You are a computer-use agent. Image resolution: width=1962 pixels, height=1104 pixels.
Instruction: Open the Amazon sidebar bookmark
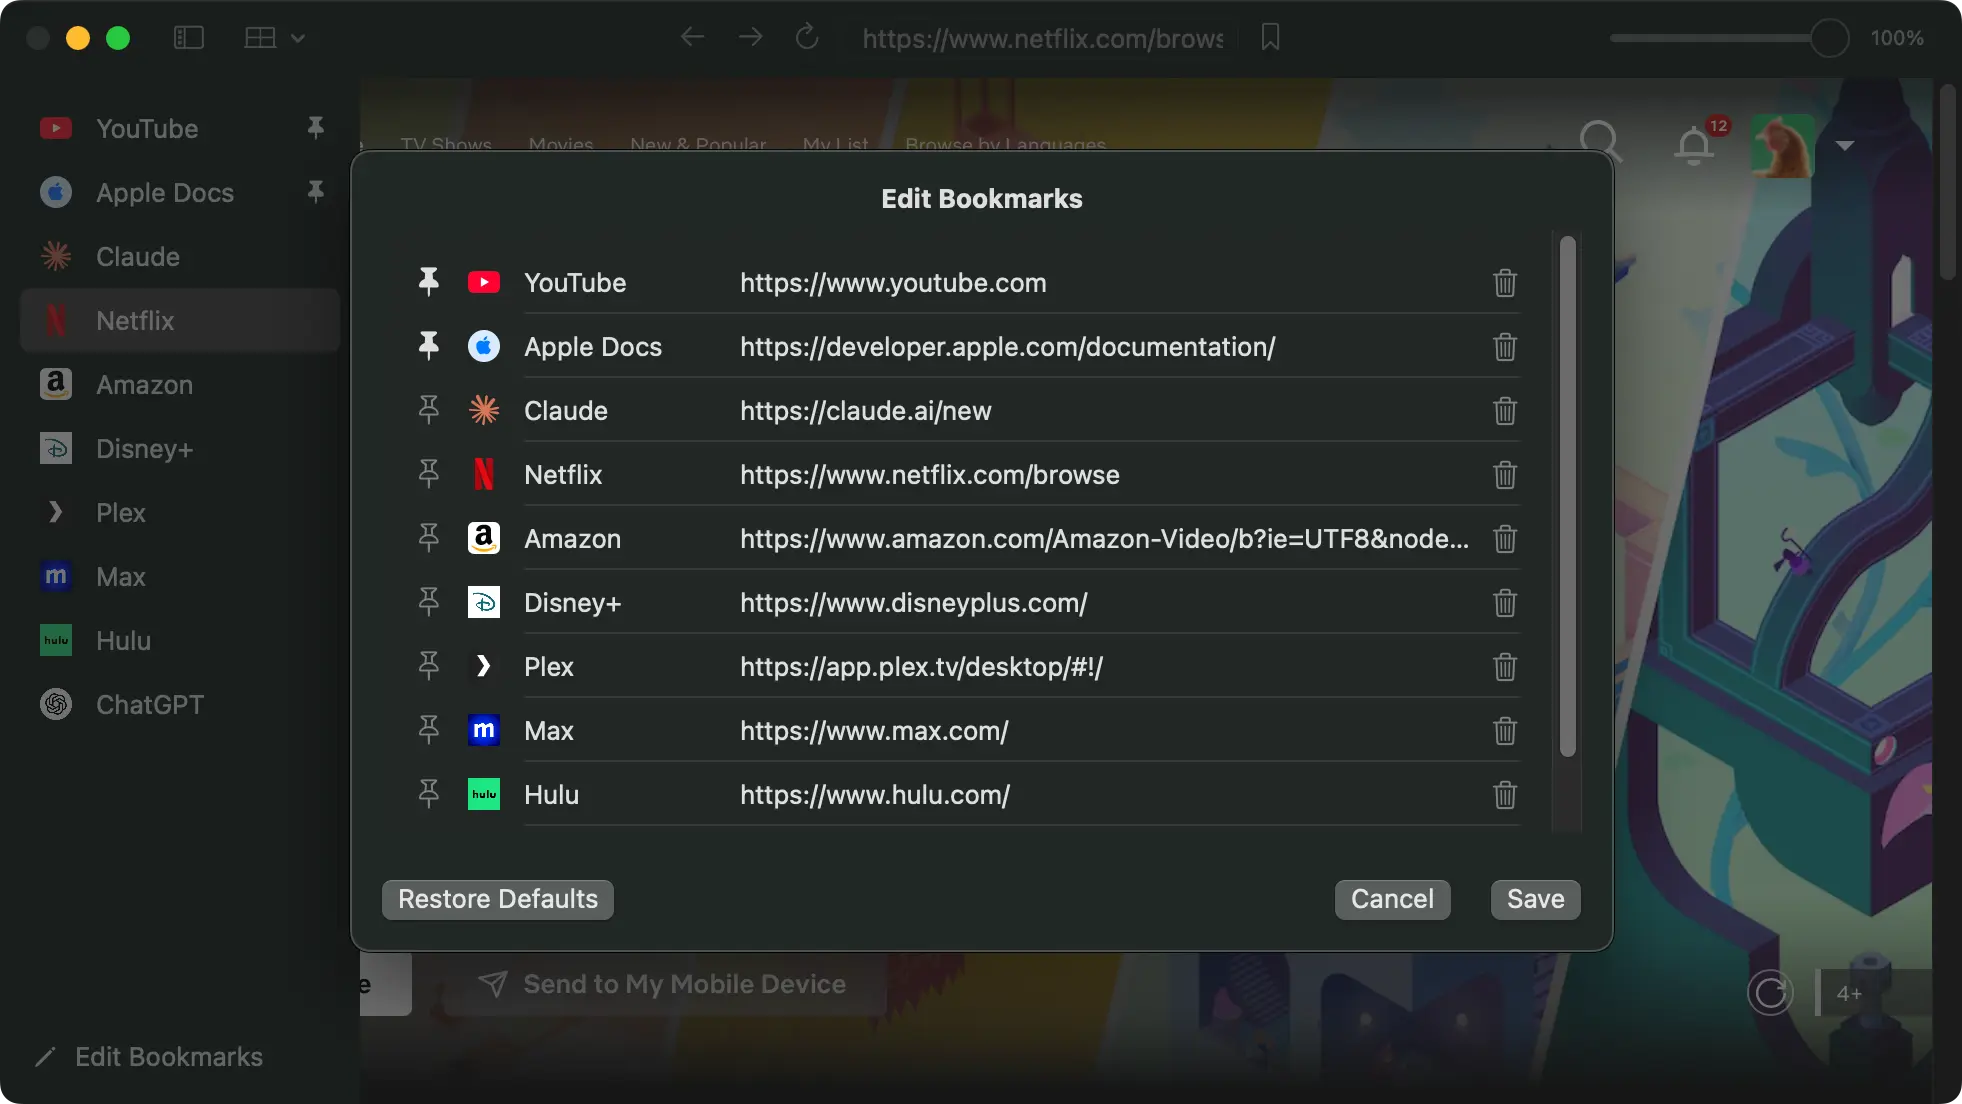pyautogui.click(x=180, y=385)
